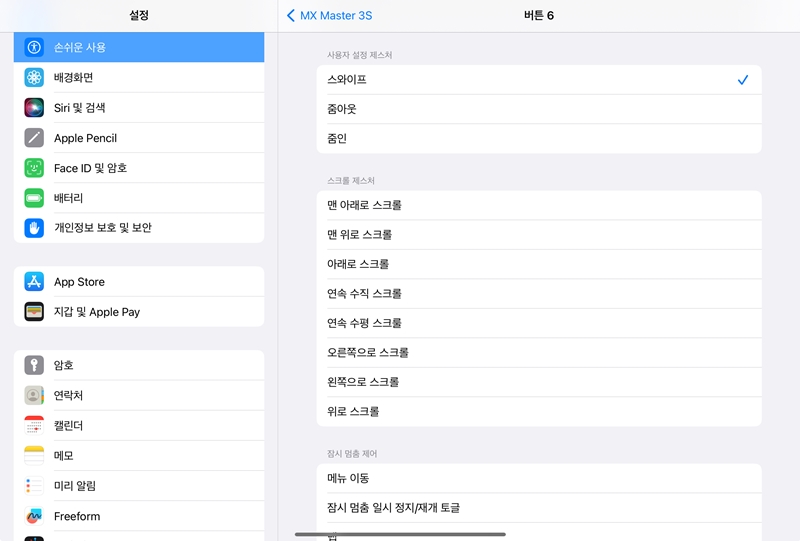Tap the 스크롤 제스처 section header

[x=351, y=181]
